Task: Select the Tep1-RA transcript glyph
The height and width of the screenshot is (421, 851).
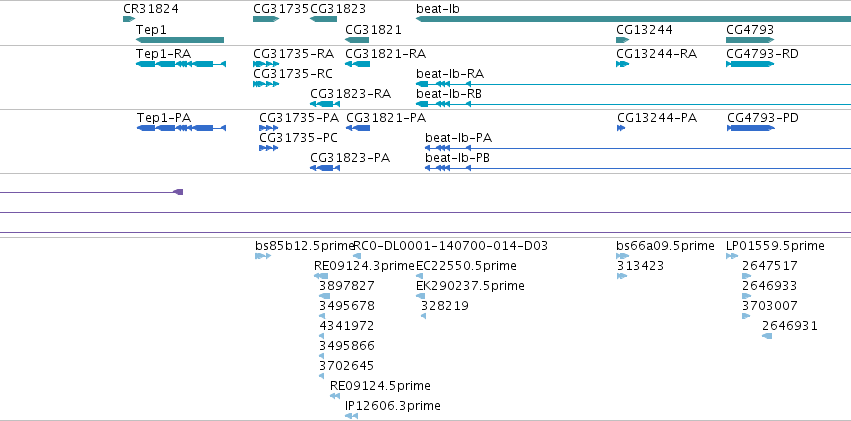Action: [181, 64]
